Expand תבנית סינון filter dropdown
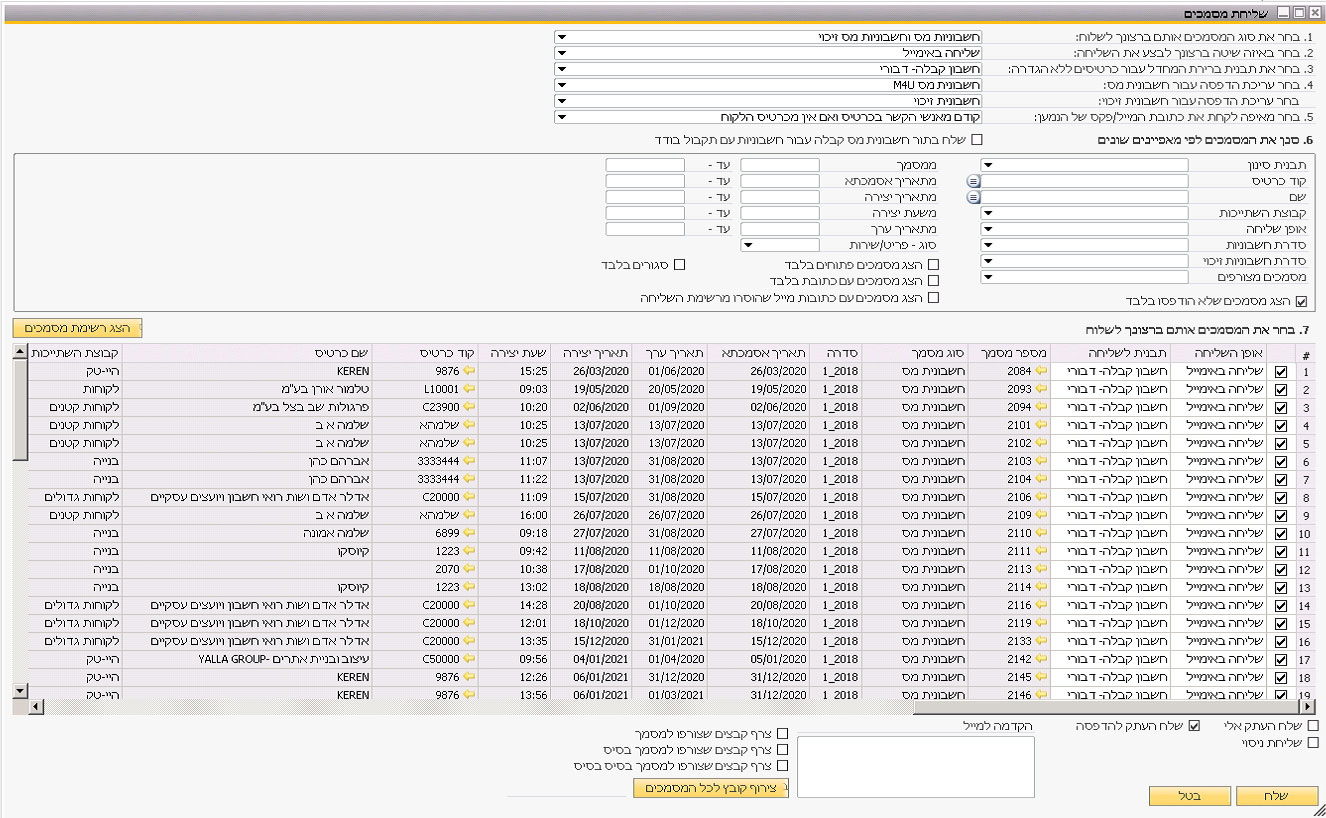 pos(988,165)
